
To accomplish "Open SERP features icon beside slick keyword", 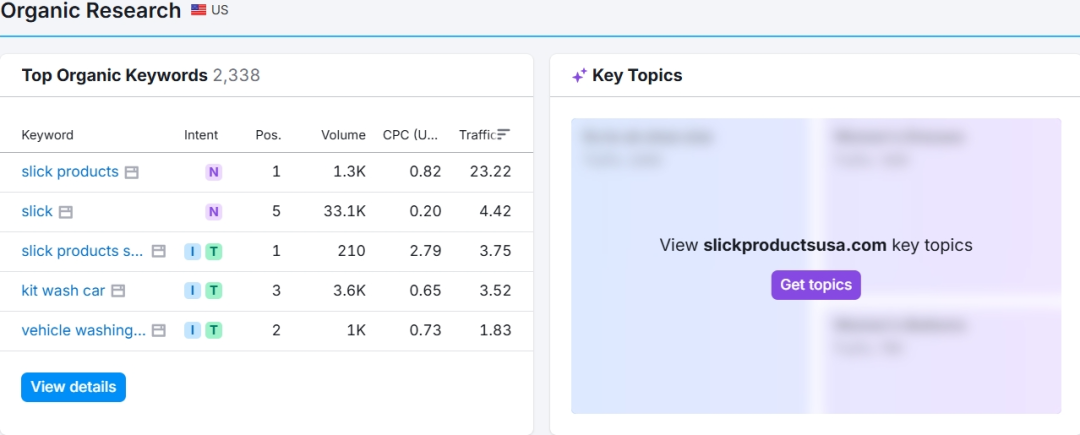I will tap(65, 212).
